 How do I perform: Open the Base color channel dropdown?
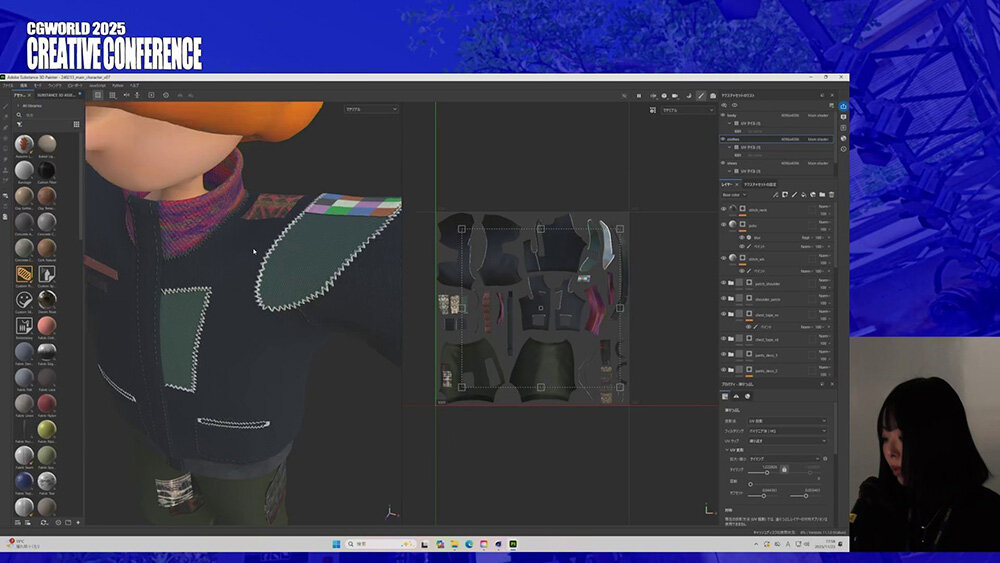pos(738,194)
